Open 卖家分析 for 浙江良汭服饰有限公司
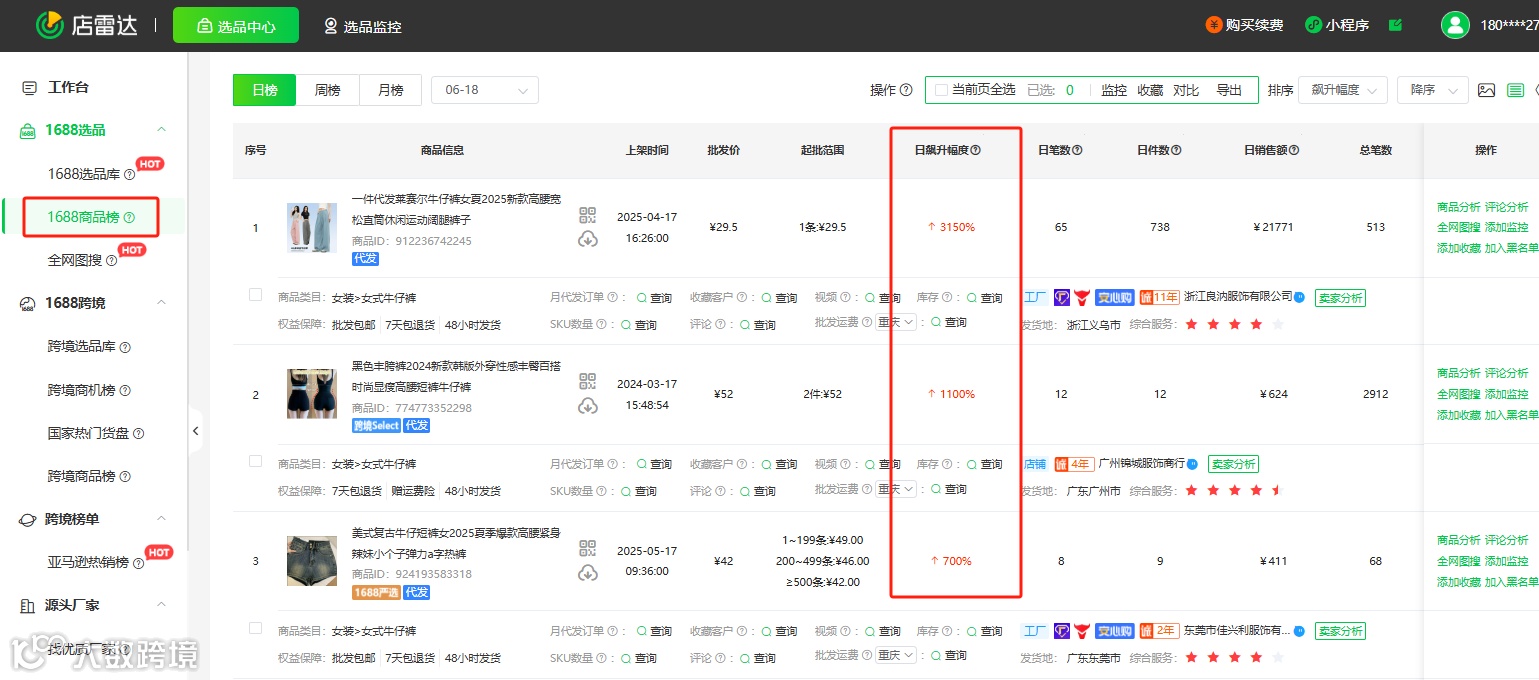 (1340, 297)
